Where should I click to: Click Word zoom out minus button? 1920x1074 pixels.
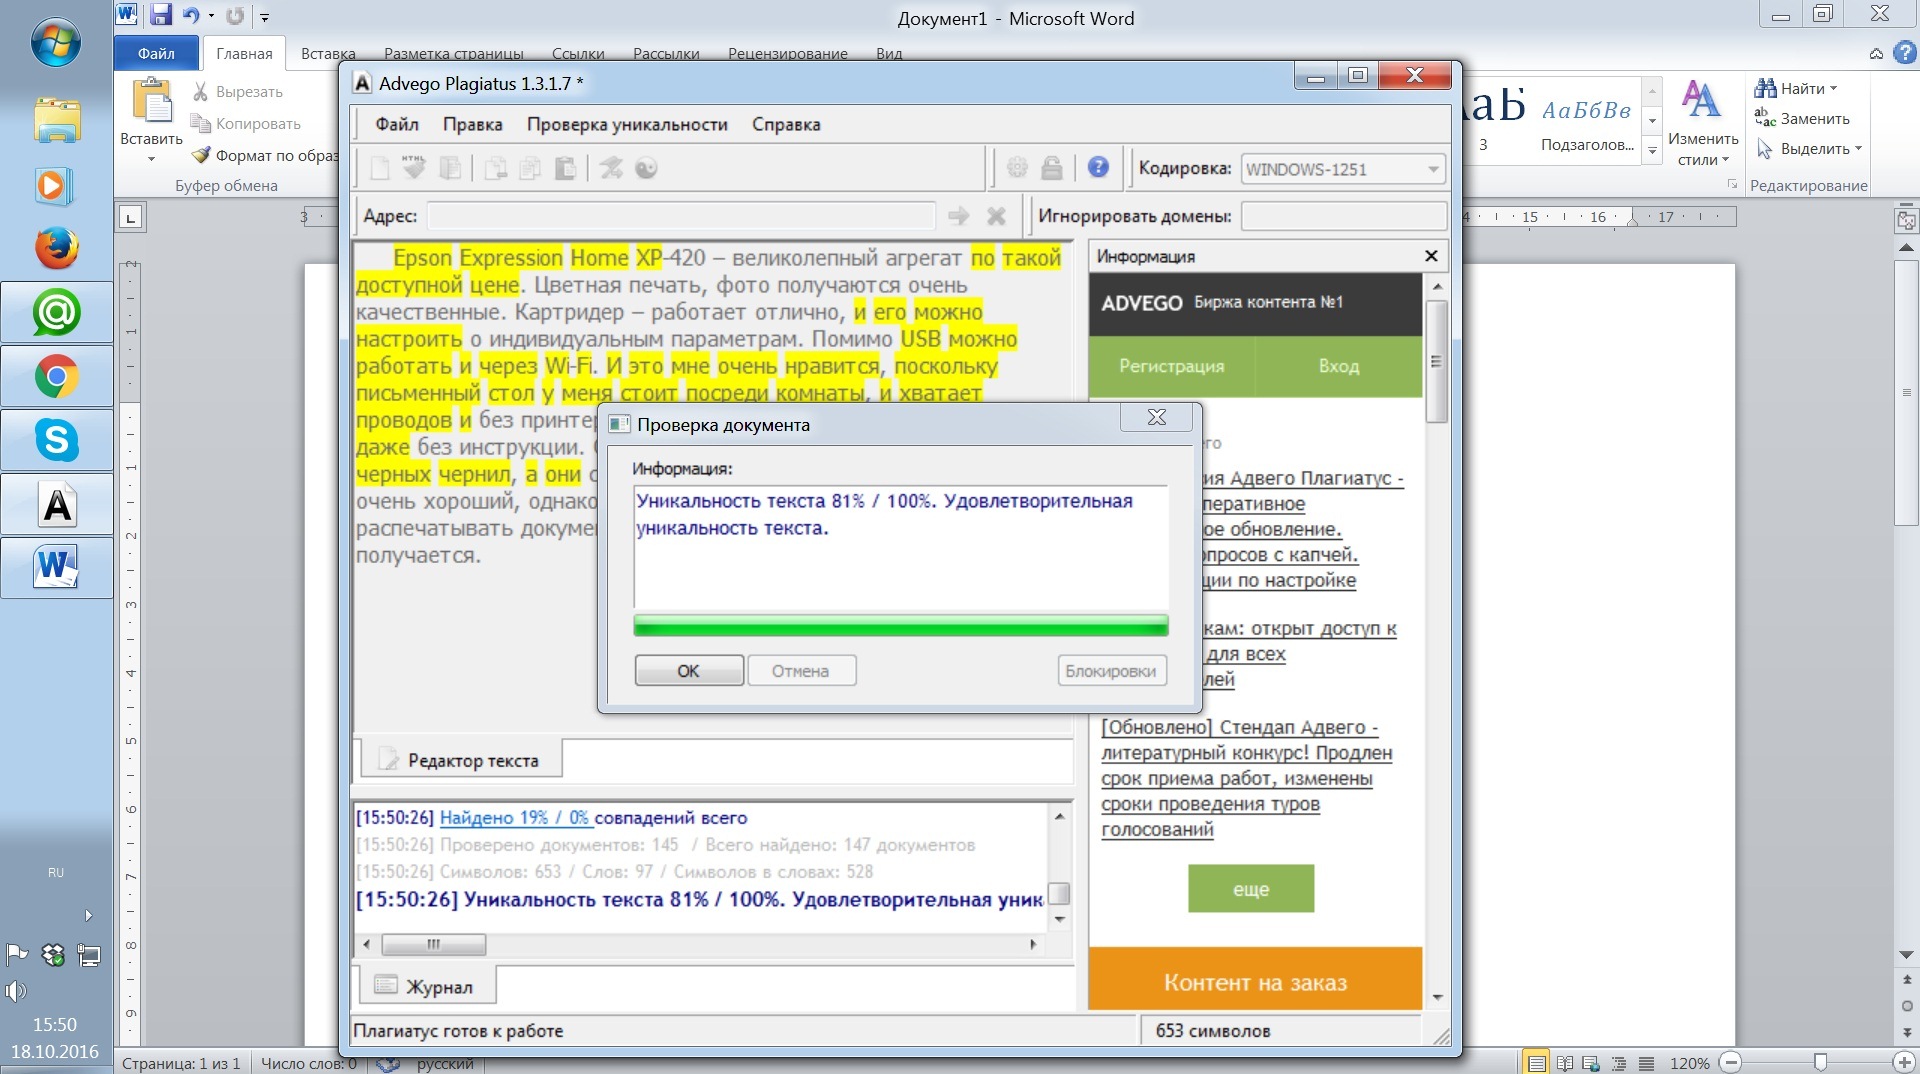point(1732,1063)
